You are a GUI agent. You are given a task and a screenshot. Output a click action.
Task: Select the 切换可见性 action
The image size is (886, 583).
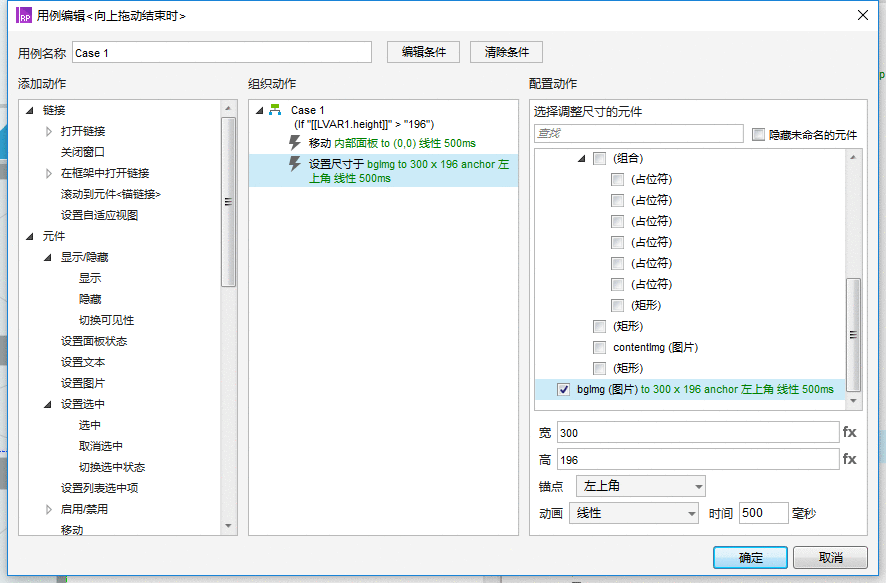tap(106, 320)
